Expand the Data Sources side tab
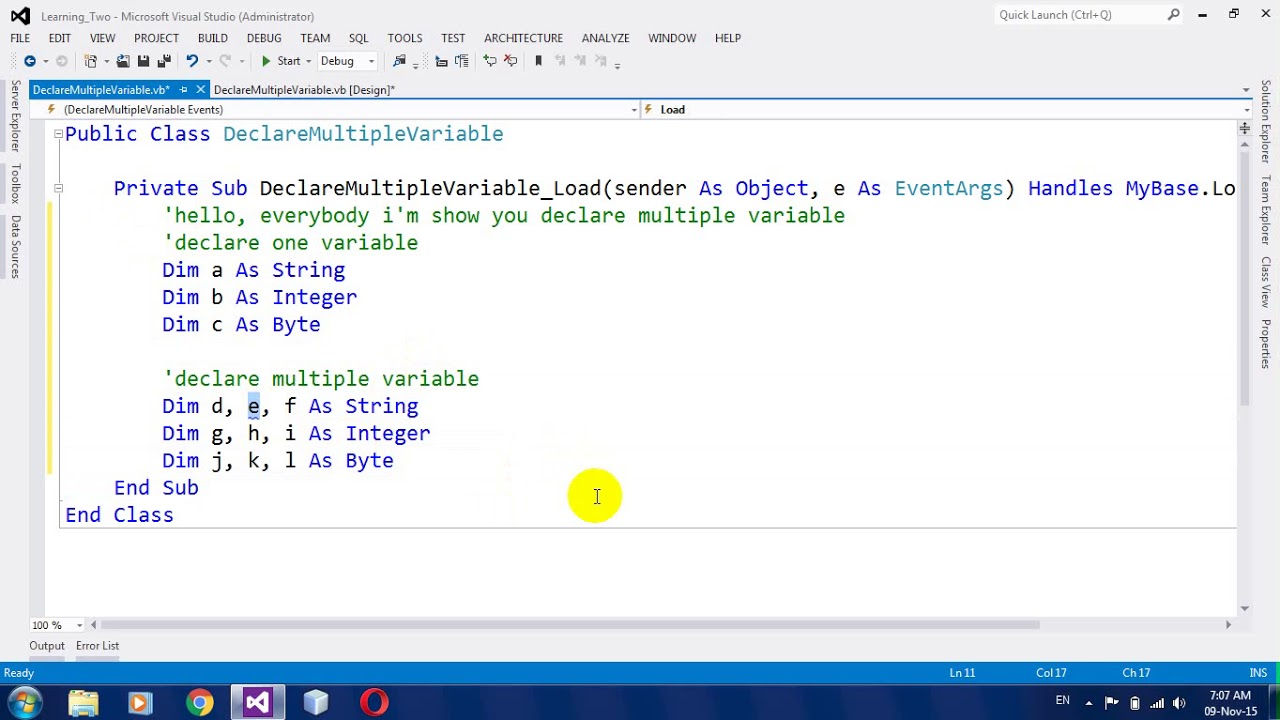 coord(15,246)
